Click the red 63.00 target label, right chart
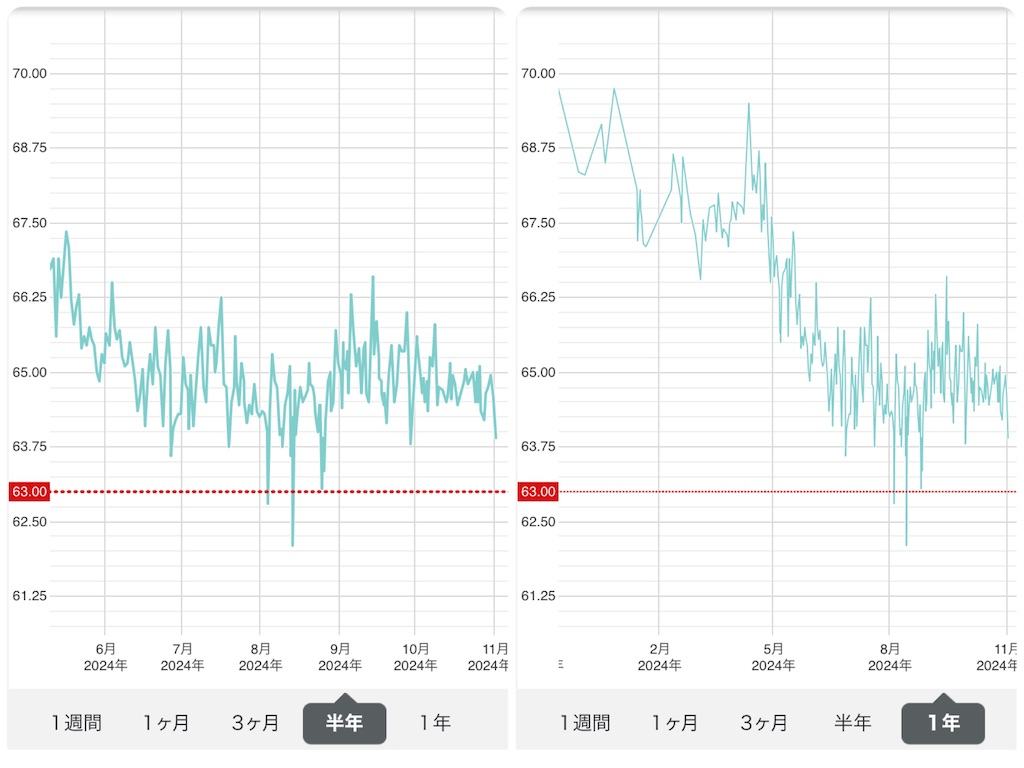 coord(537,492)
